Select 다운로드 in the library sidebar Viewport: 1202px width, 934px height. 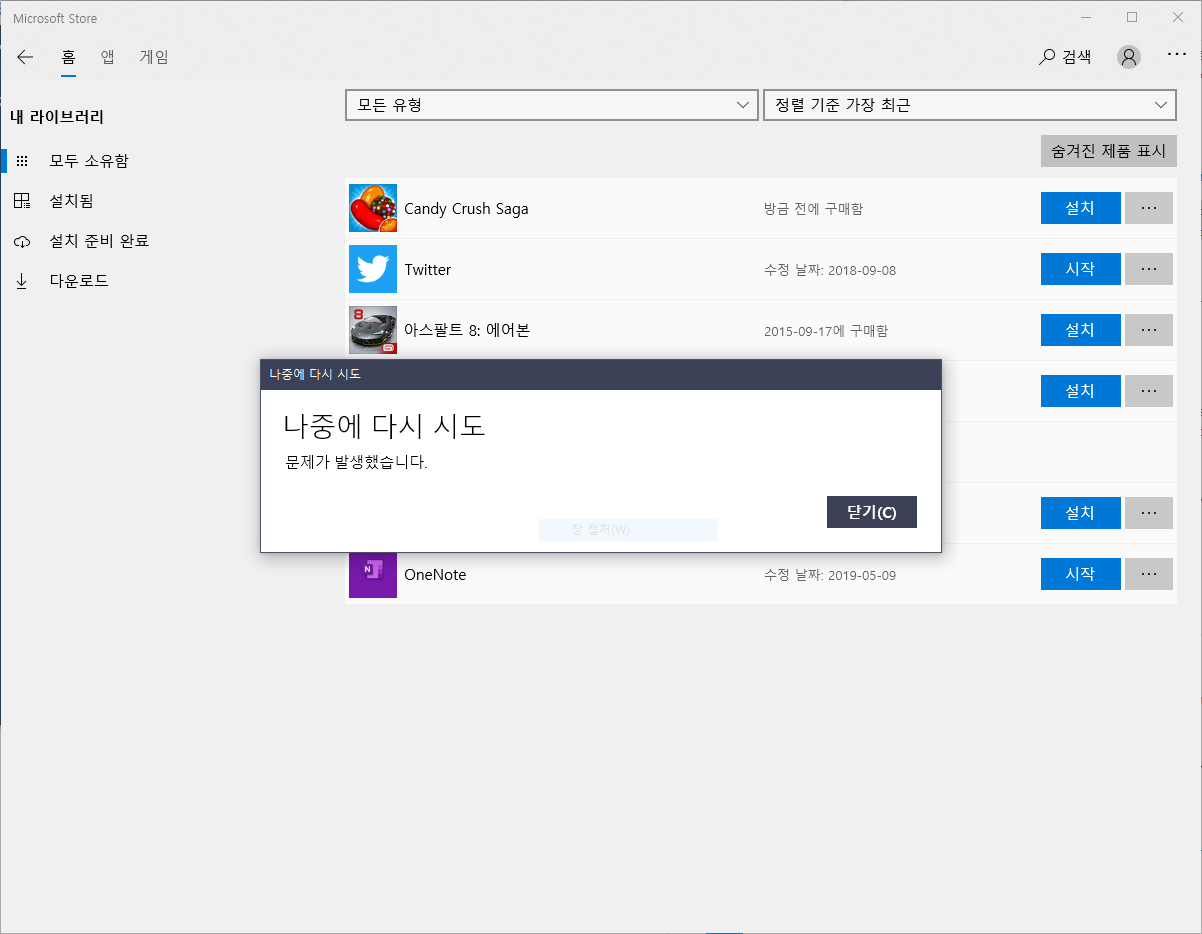click(x=79, y=281)
